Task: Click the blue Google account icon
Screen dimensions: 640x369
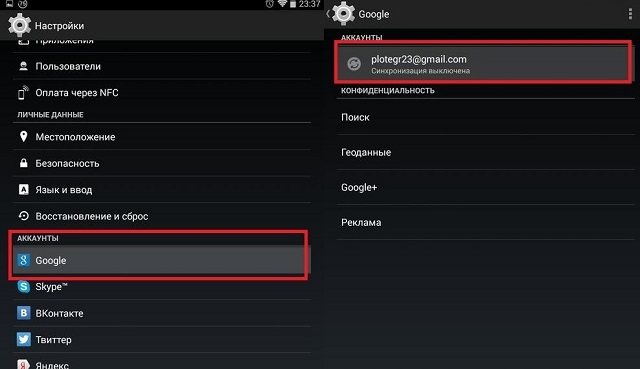Action: pos(24,260)
